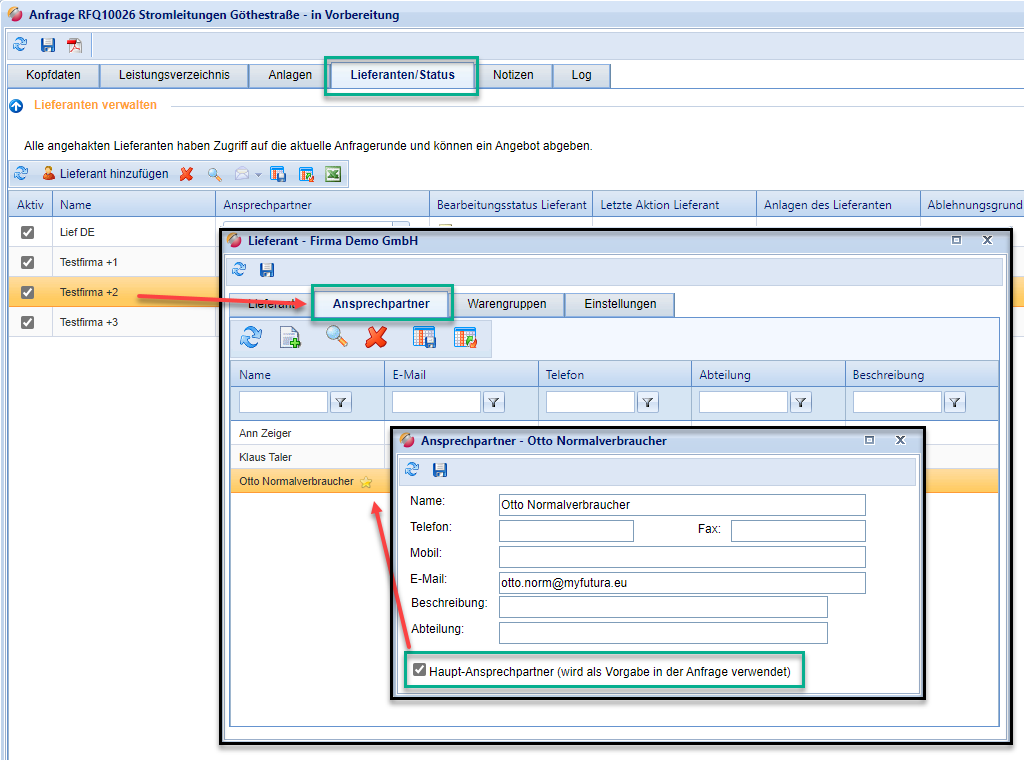Image resolution: width=1024 pixels, height=760 pixels.
Task: Click red X to remove supplier
Action: [186, 174]
